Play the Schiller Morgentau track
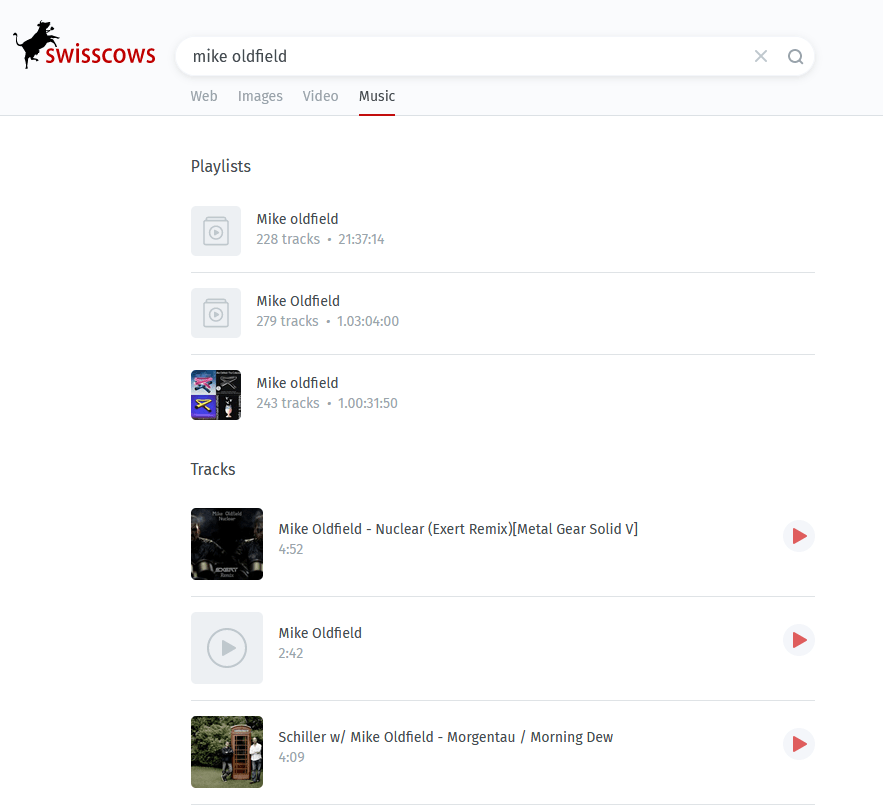This screenshot has height=812, width=883. pyautogui.click(x=799, y=744)
